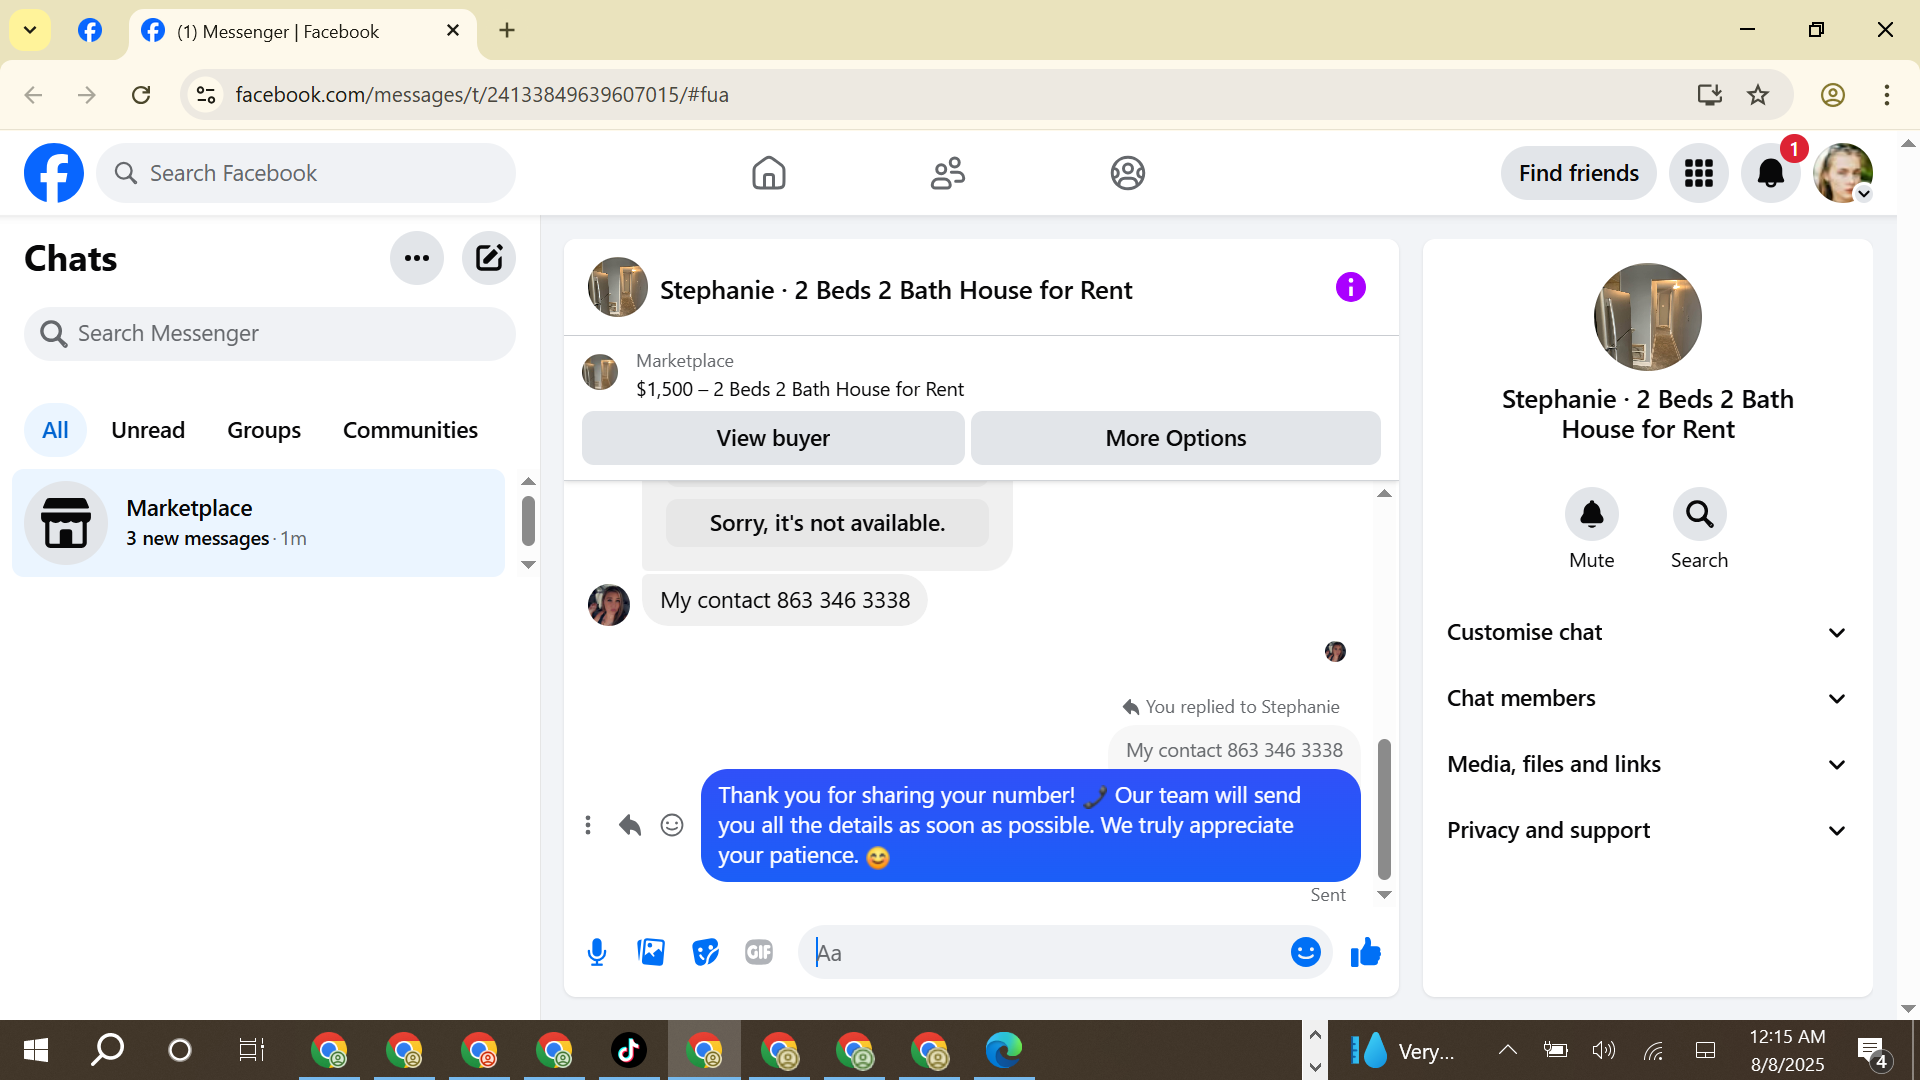Screen dimensions: 1920x1080
Task: Open the GIF picker
Action: 759,952
